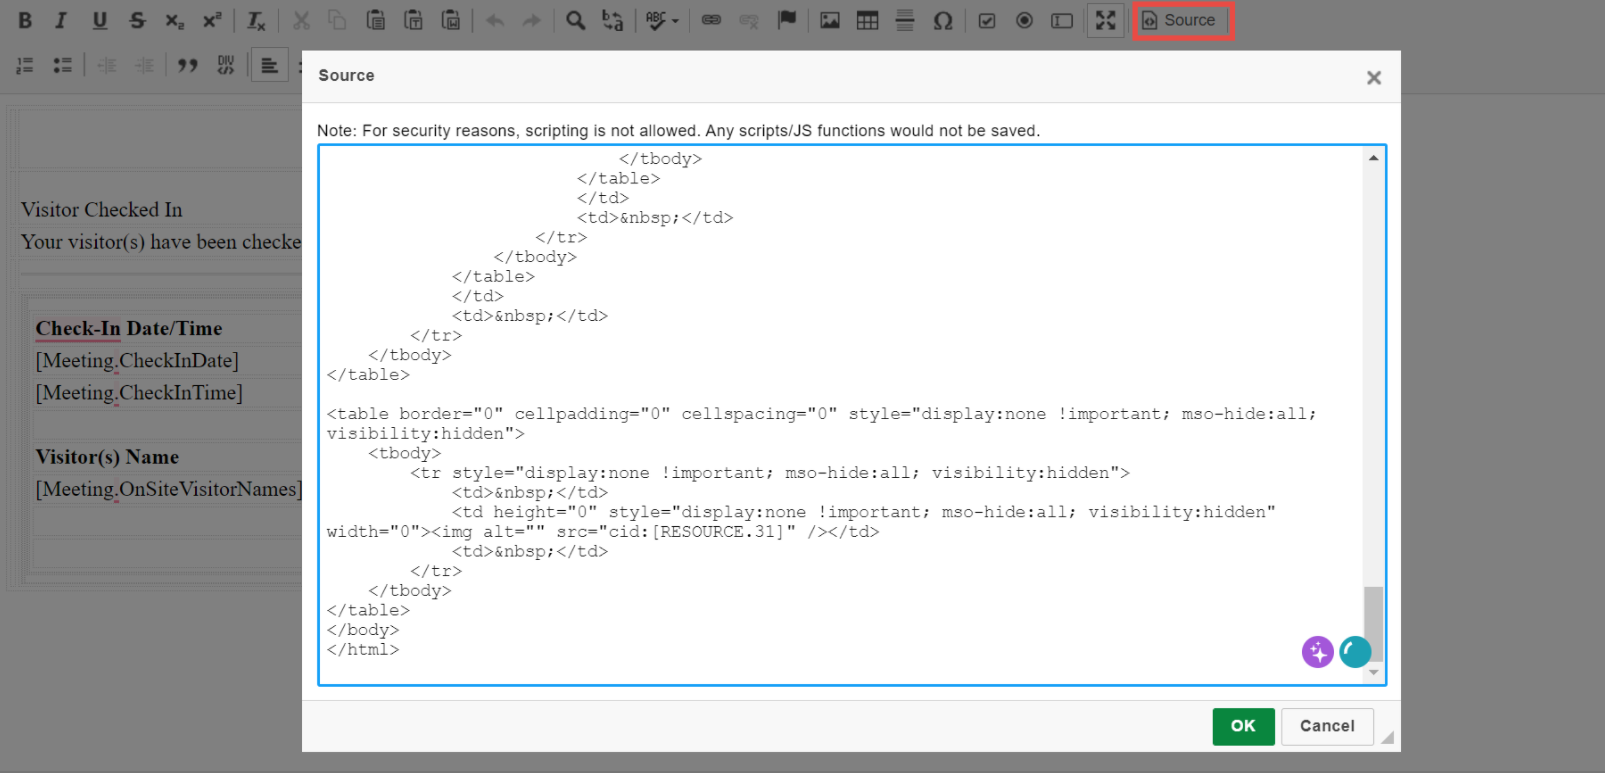Click the 'Check-In Date/Time' heading
This screenshot has width=1605, height=773.
pyautogui.click(x=129, y=329)
